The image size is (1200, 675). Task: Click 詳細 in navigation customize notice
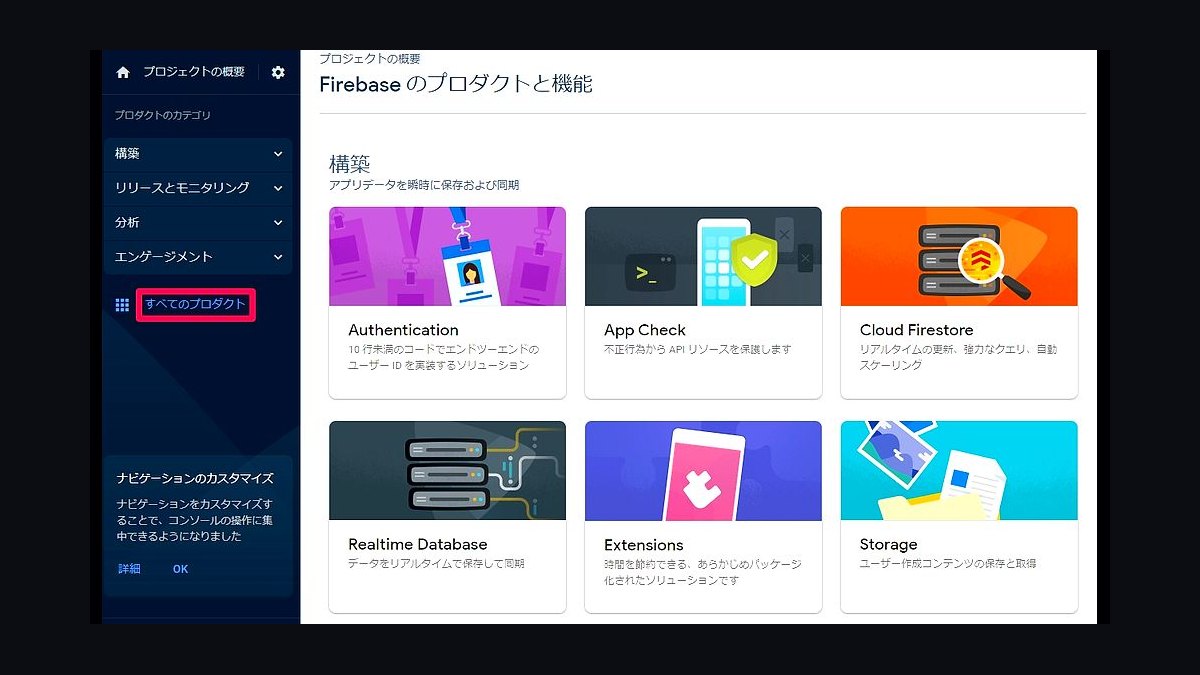pyautogui.click(x=129, y=569)
